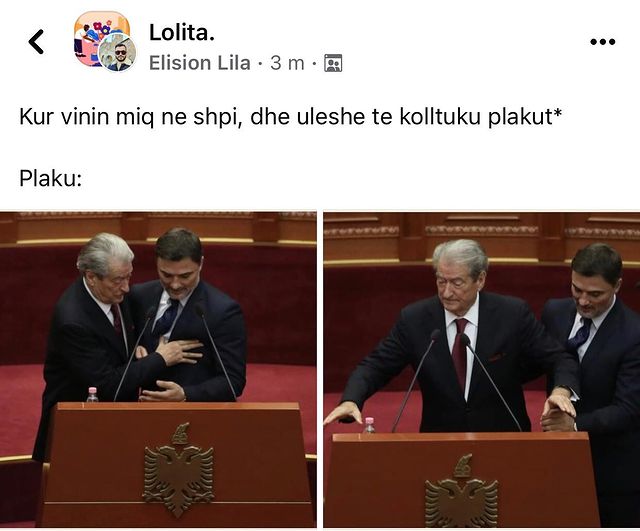
Task: Tap the red tie in right photo
Action: [x=460, y=354]
